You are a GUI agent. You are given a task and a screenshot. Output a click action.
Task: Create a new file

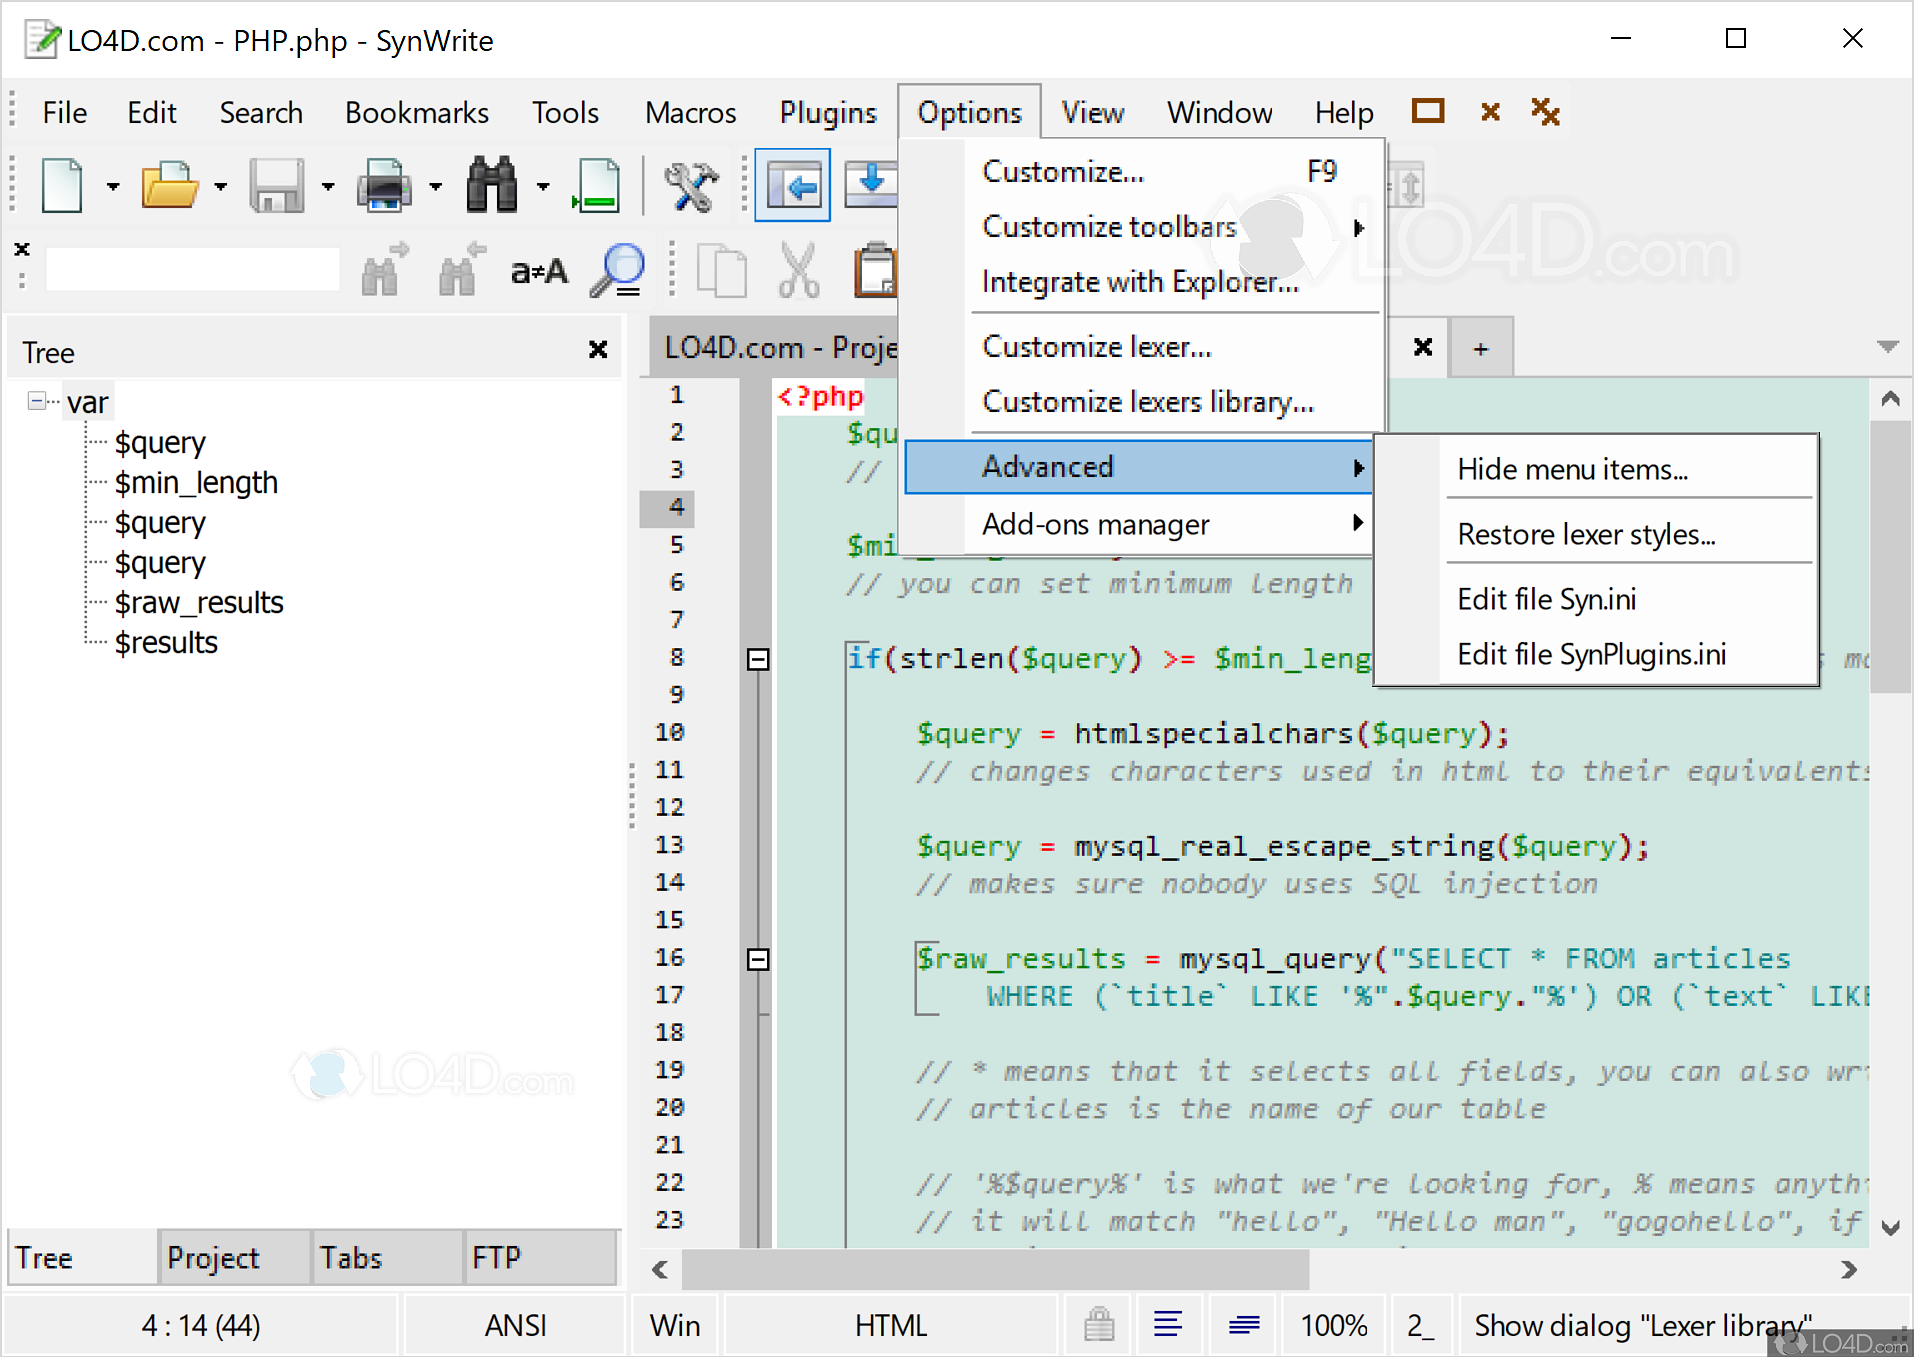[60, 185]
